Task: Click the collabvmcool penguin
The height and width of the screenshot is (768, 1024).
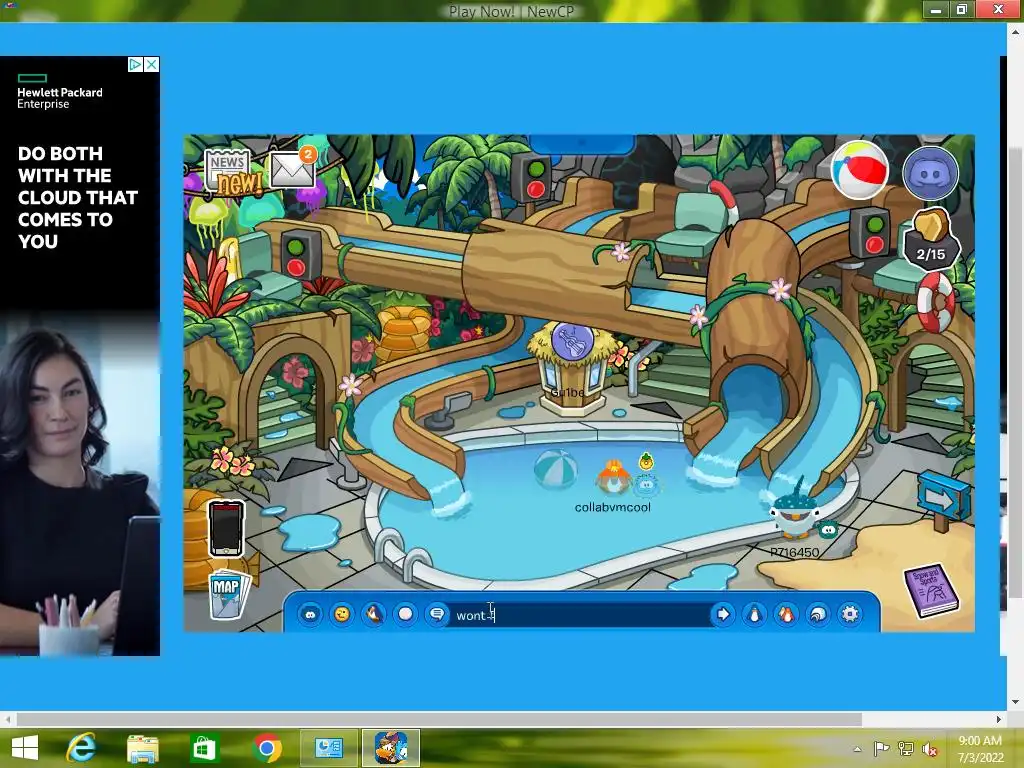Action: pos(613,478)
